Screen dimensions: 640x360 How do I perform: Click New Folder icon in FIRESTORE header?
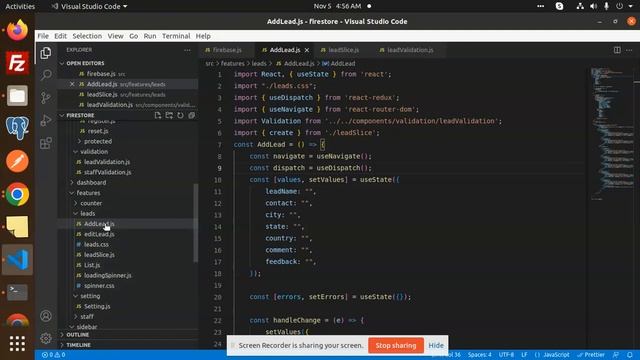click(169, 116)
